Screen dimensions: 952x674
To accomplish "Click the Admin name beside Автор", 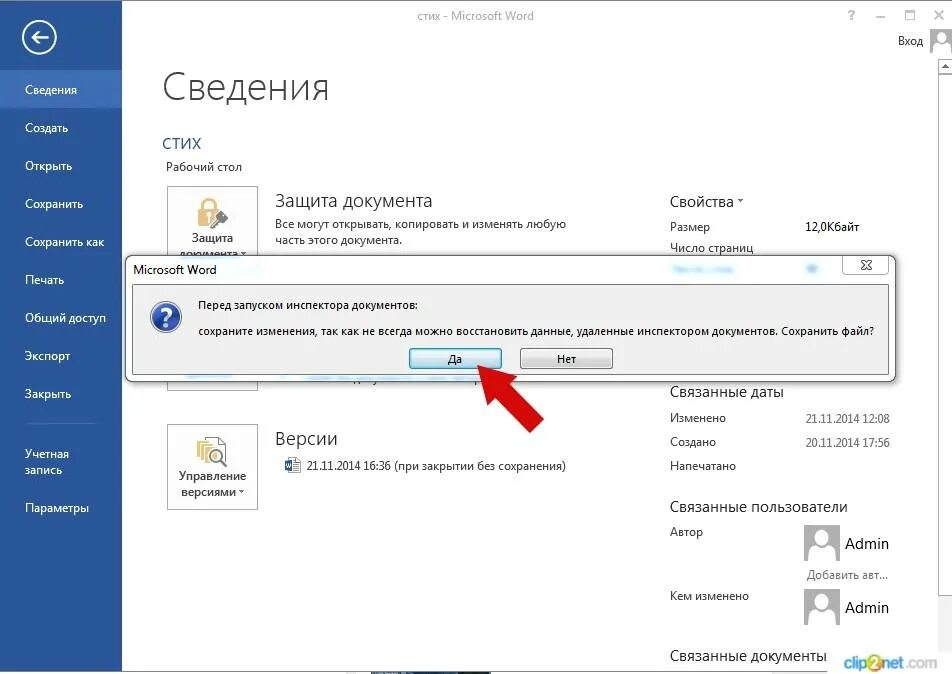I will point(866,544).
